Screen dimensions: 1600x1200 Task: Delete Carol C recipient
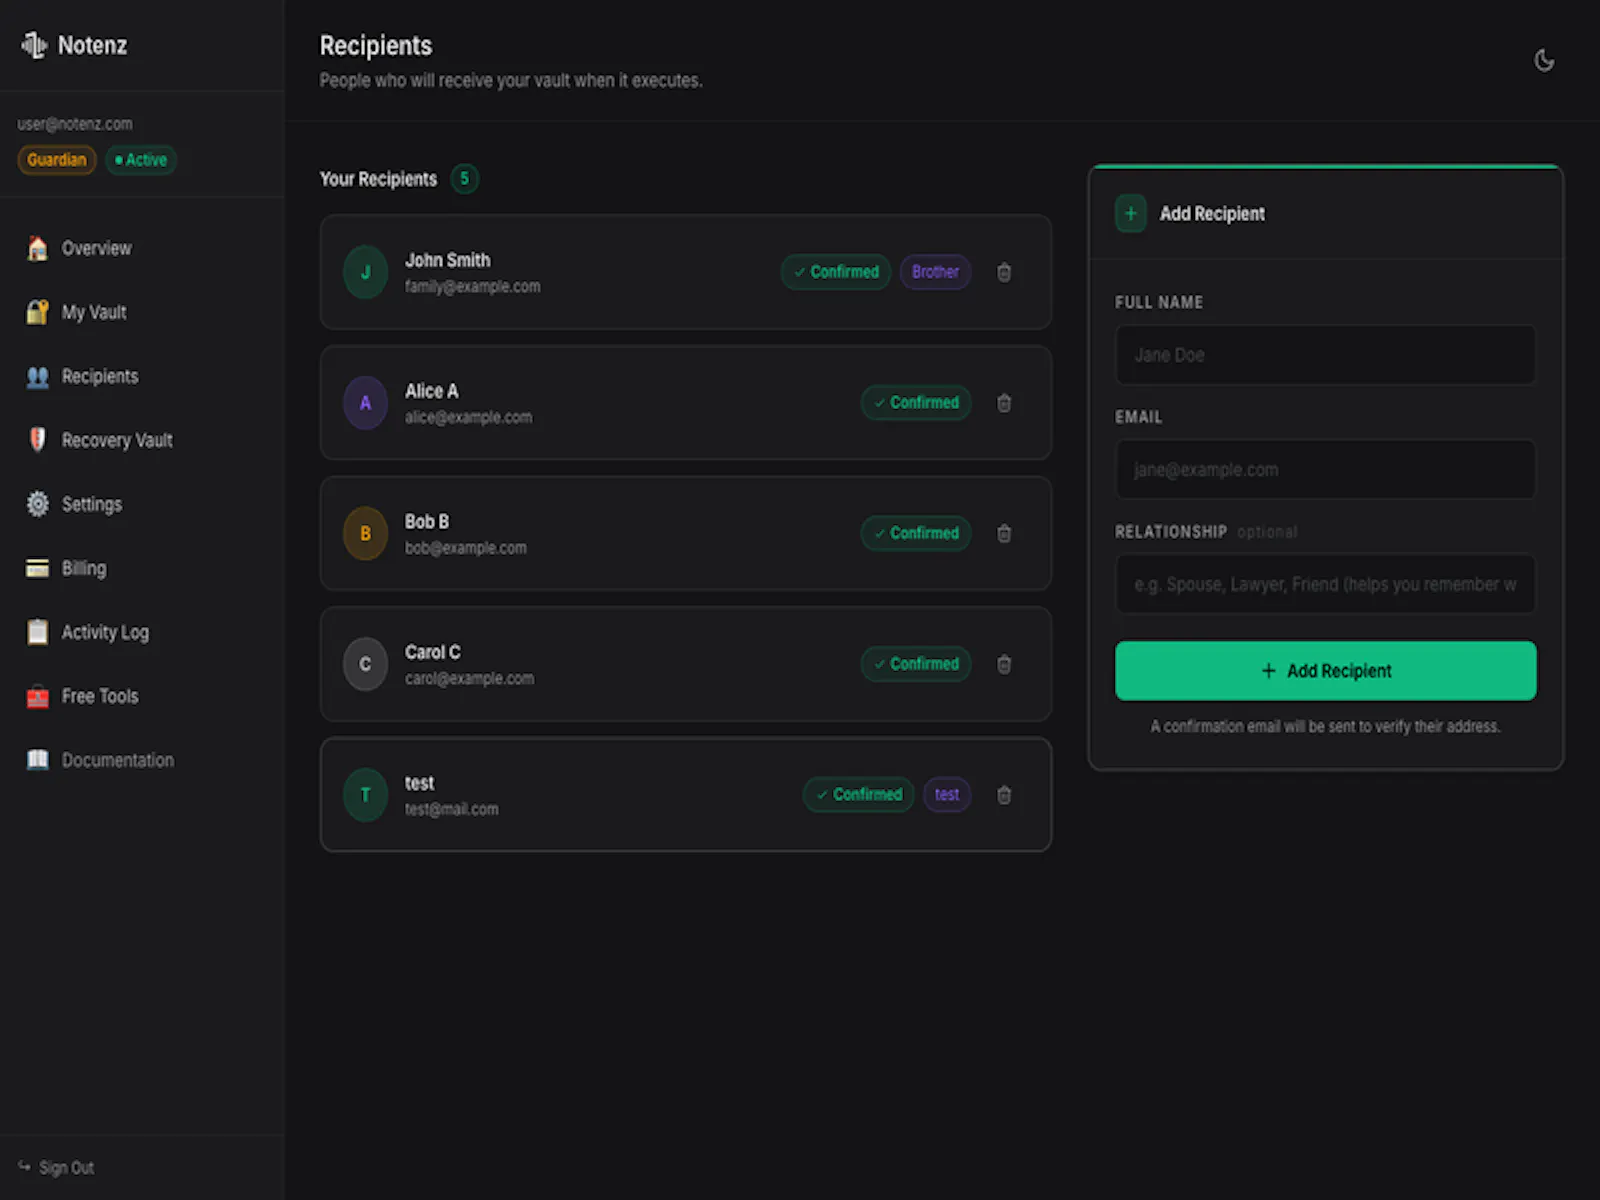pyautogui.click(x=1004, y=664)
